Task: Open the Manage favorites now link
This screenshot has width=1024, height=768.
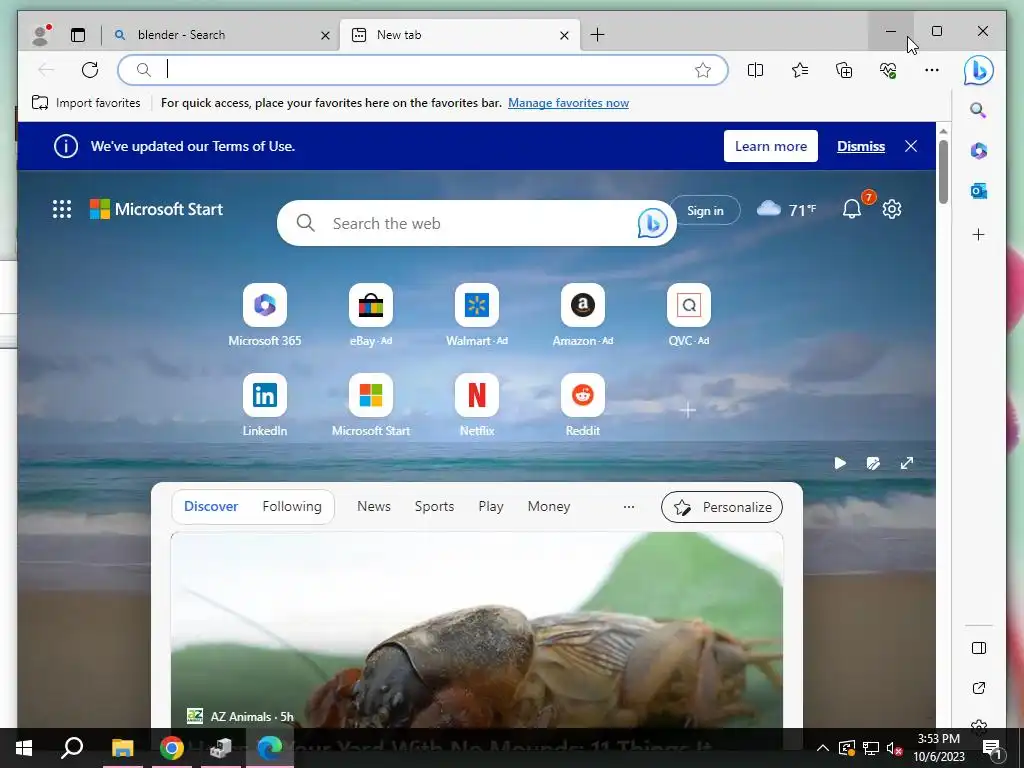Action: 568,103
